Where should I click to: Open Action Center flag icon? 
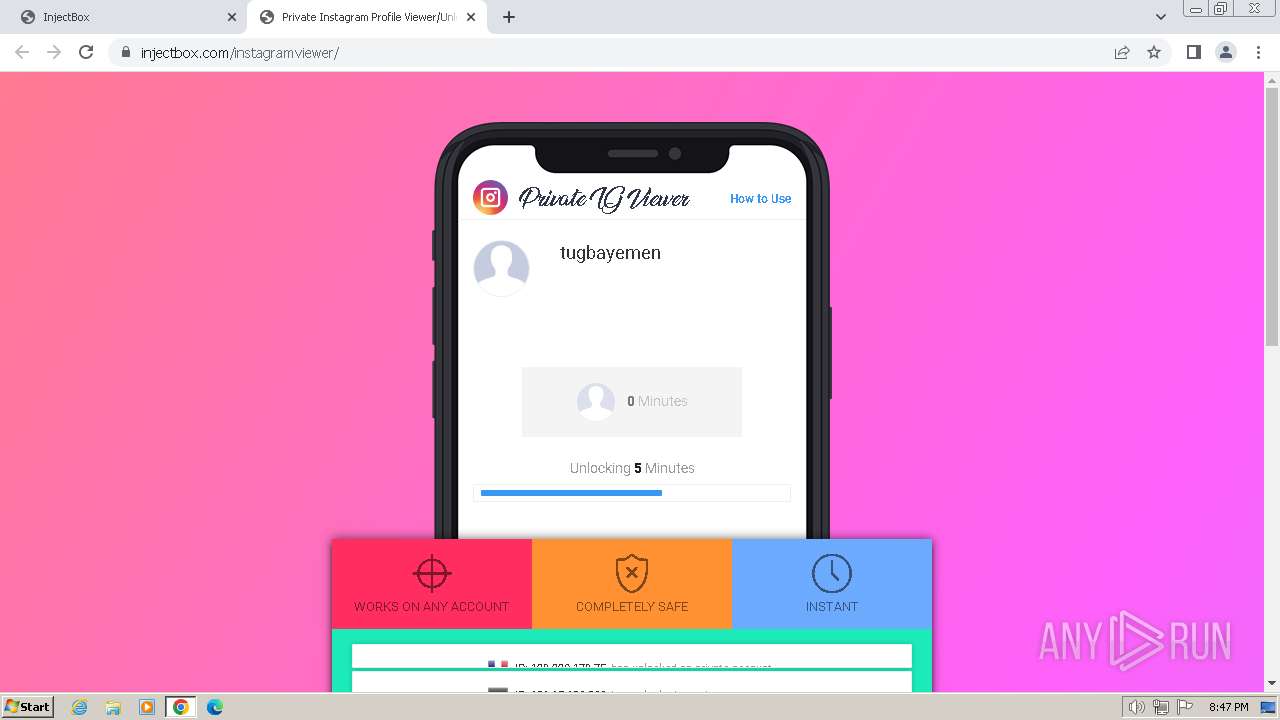point(1185,707)
